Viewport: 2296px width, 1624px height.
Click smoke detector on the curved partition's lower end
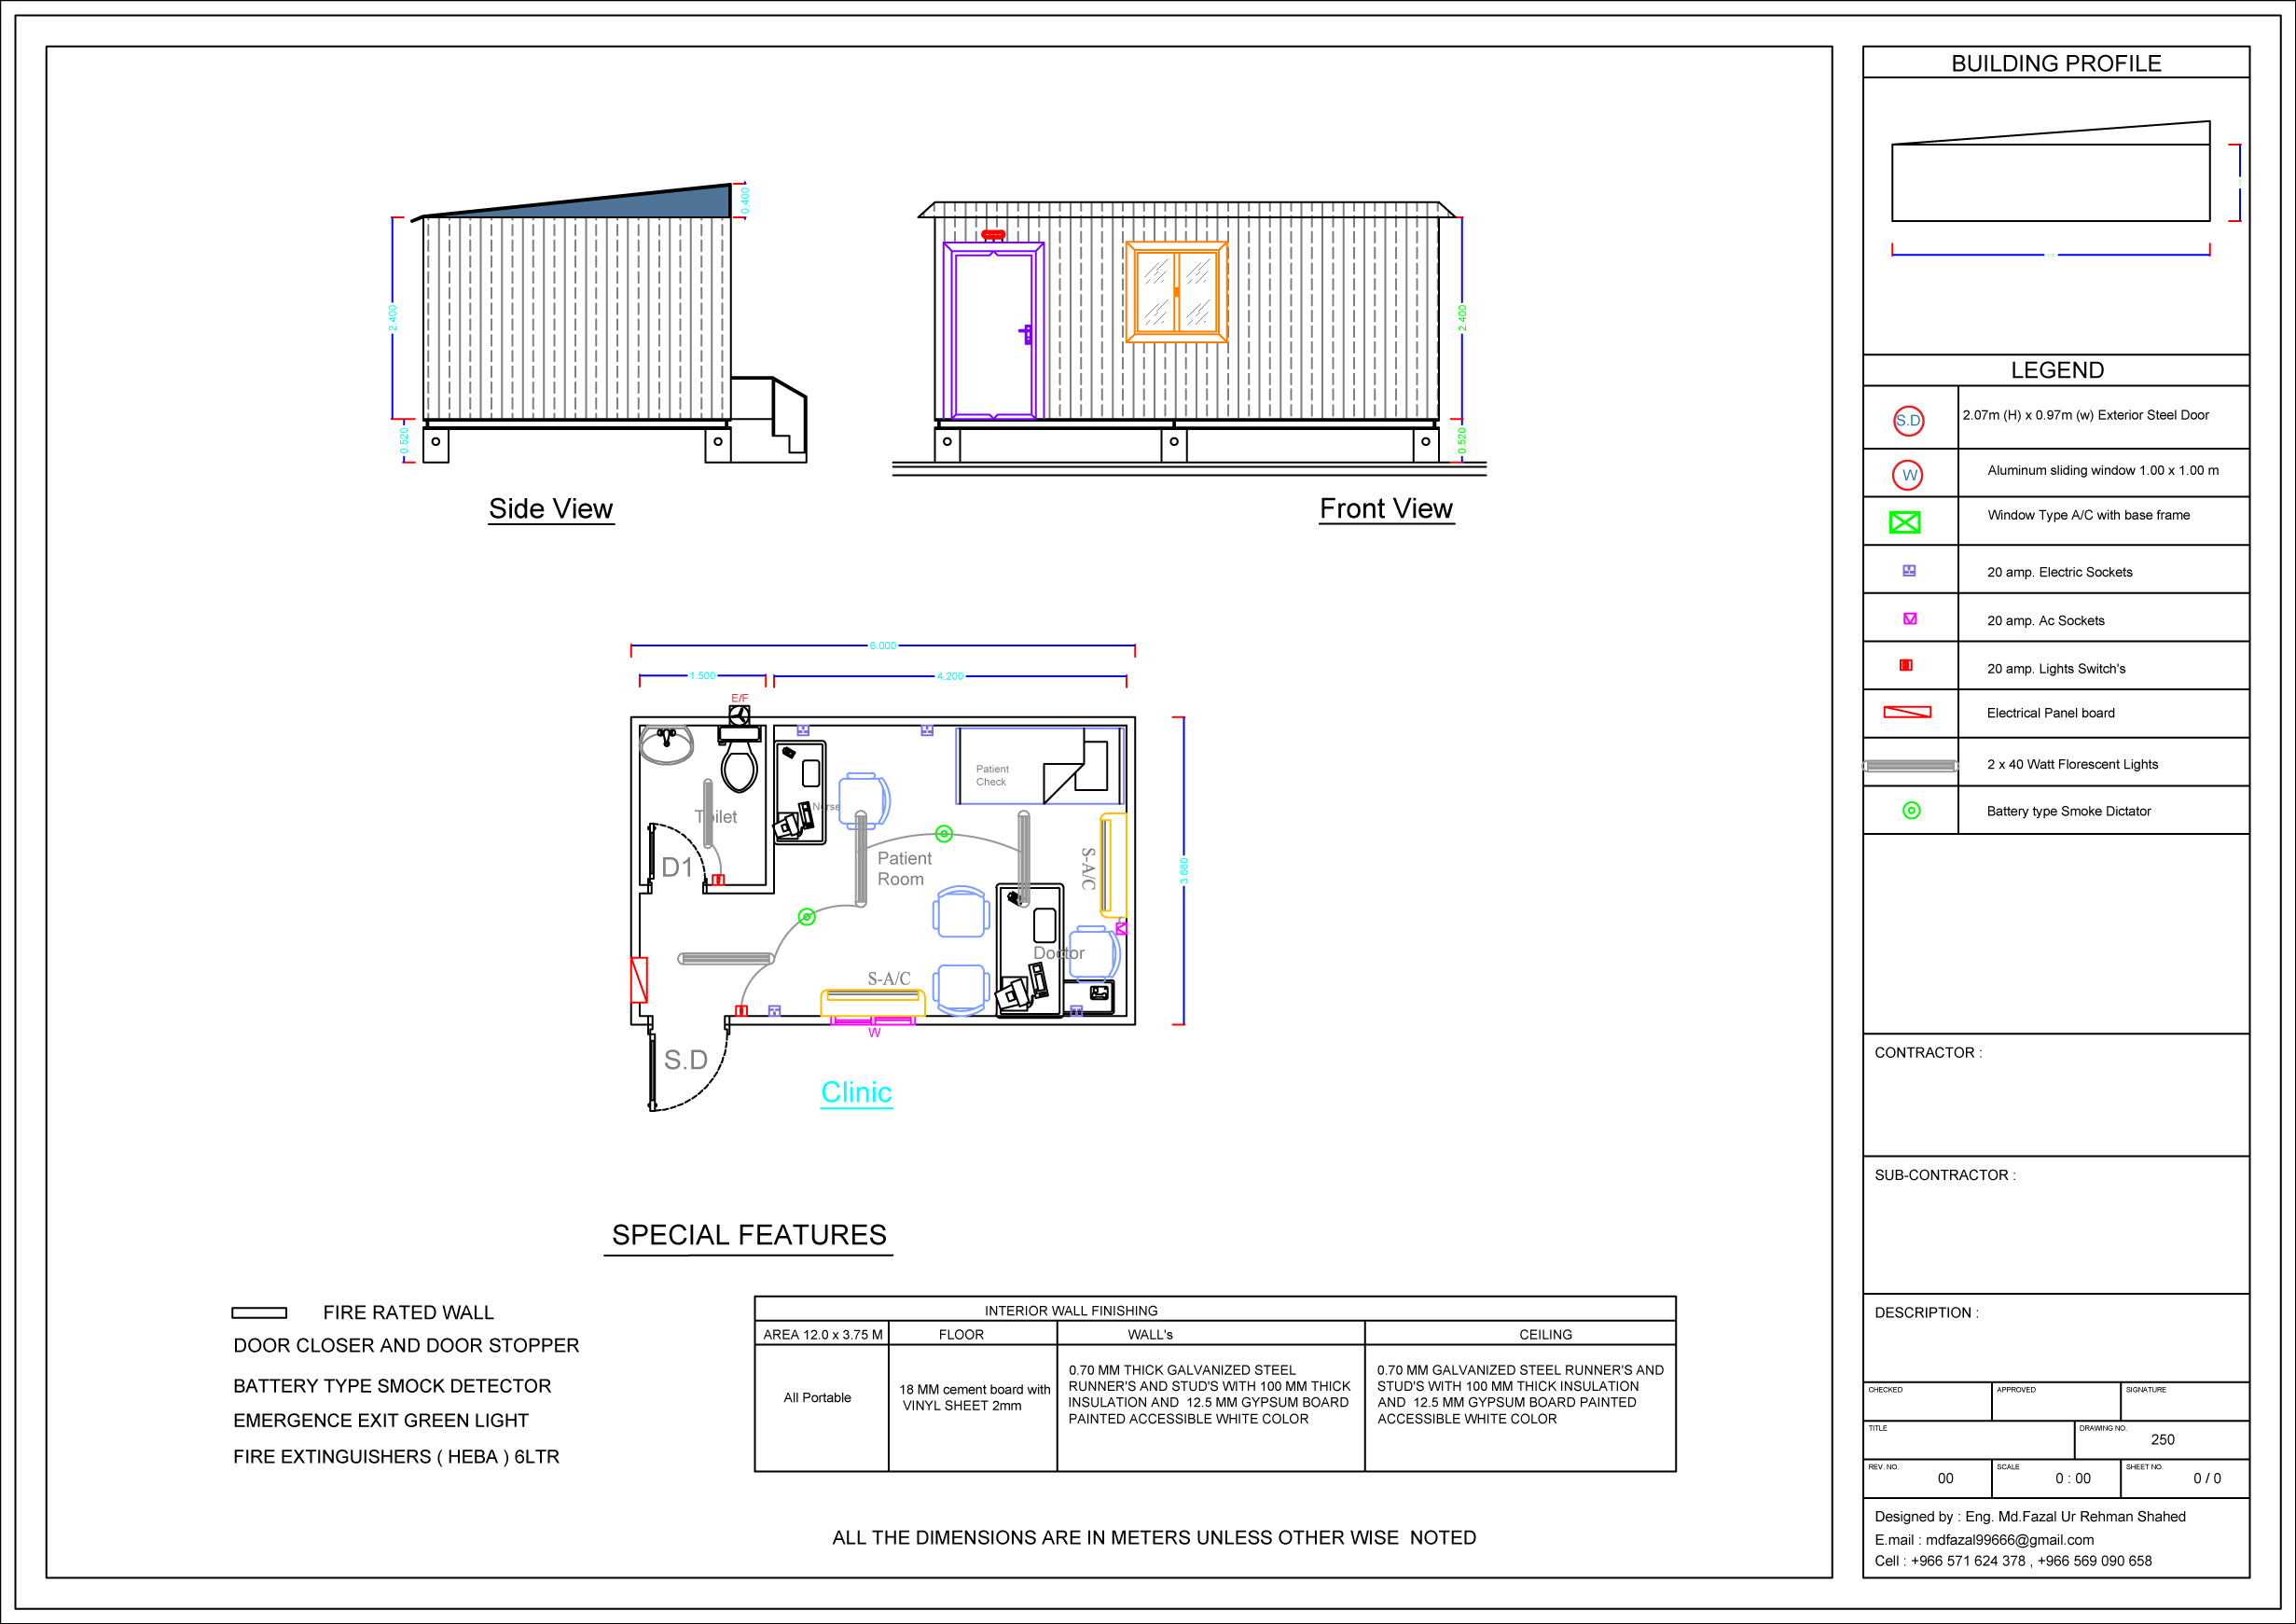pos(806,916)
